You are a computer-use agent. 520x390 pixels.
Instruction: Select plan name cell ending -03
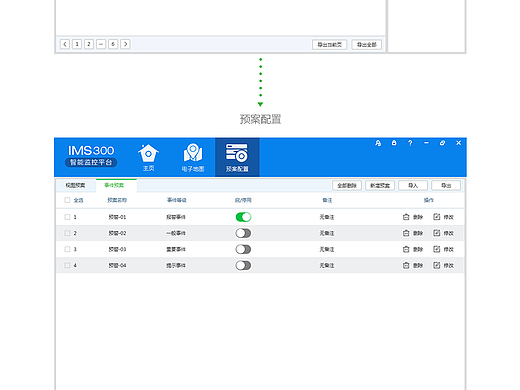(x=117, y=249)
